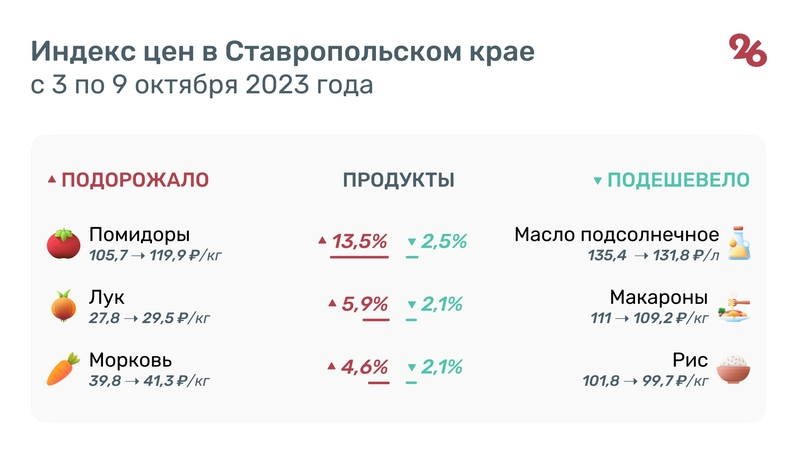Select the ПОДОРОЖАЛО heading
The image size is (800, 452).
click(135, 180)
